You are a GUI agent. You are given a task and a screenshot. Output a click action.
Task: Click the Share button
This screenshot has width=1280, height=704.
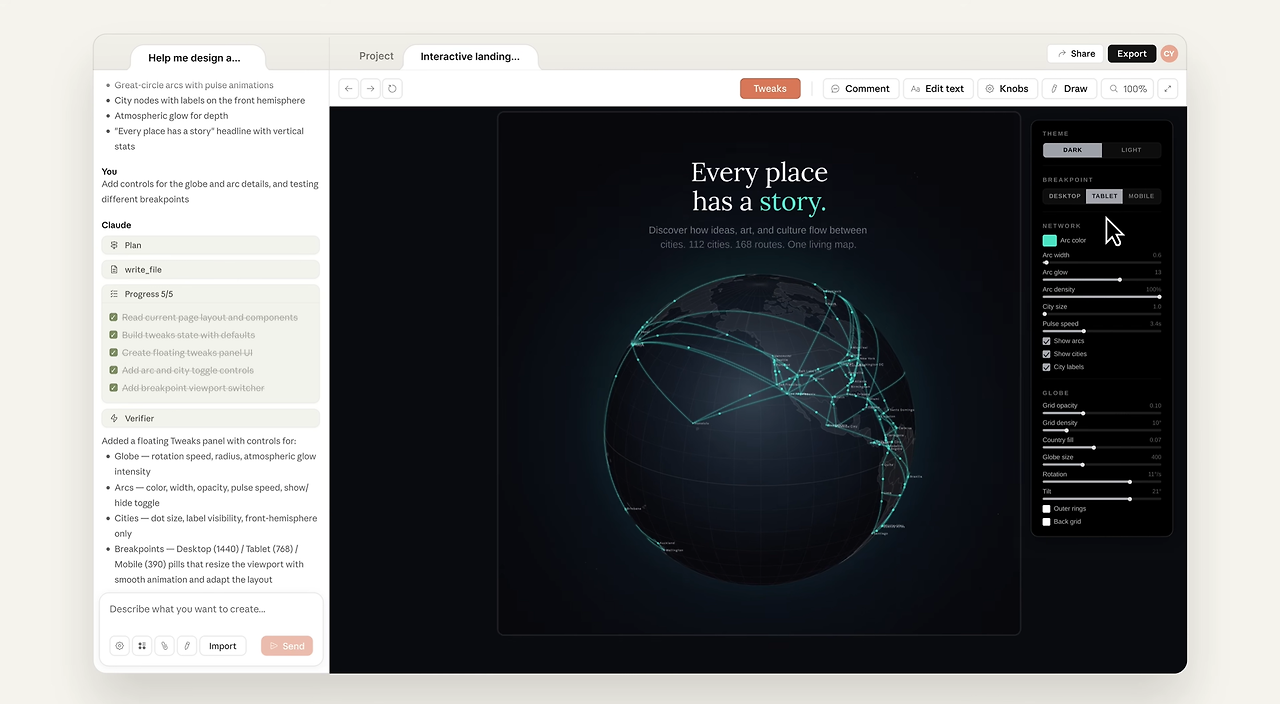pos(1076,54)
